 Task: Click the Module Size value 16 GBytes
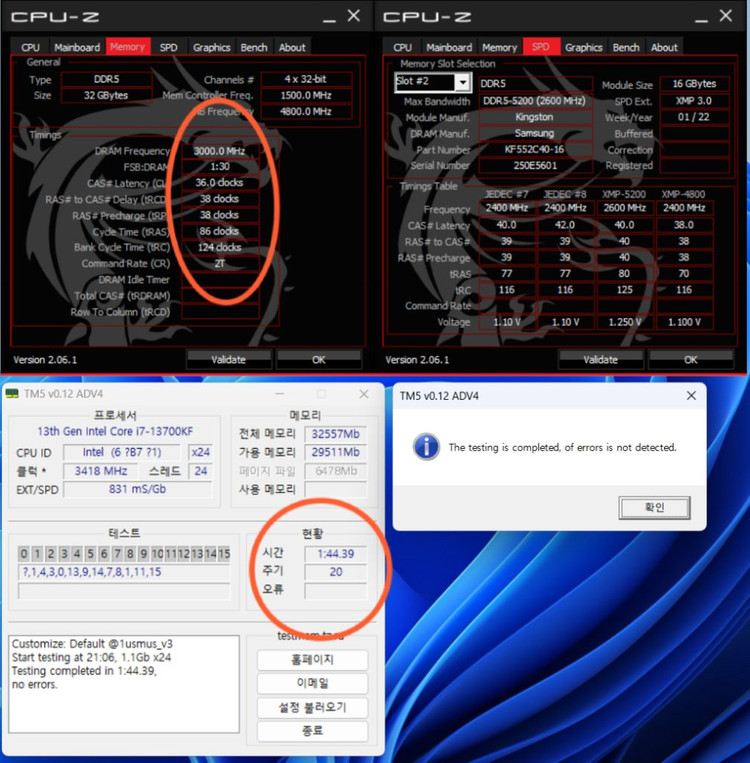click(x=694, y=84)
